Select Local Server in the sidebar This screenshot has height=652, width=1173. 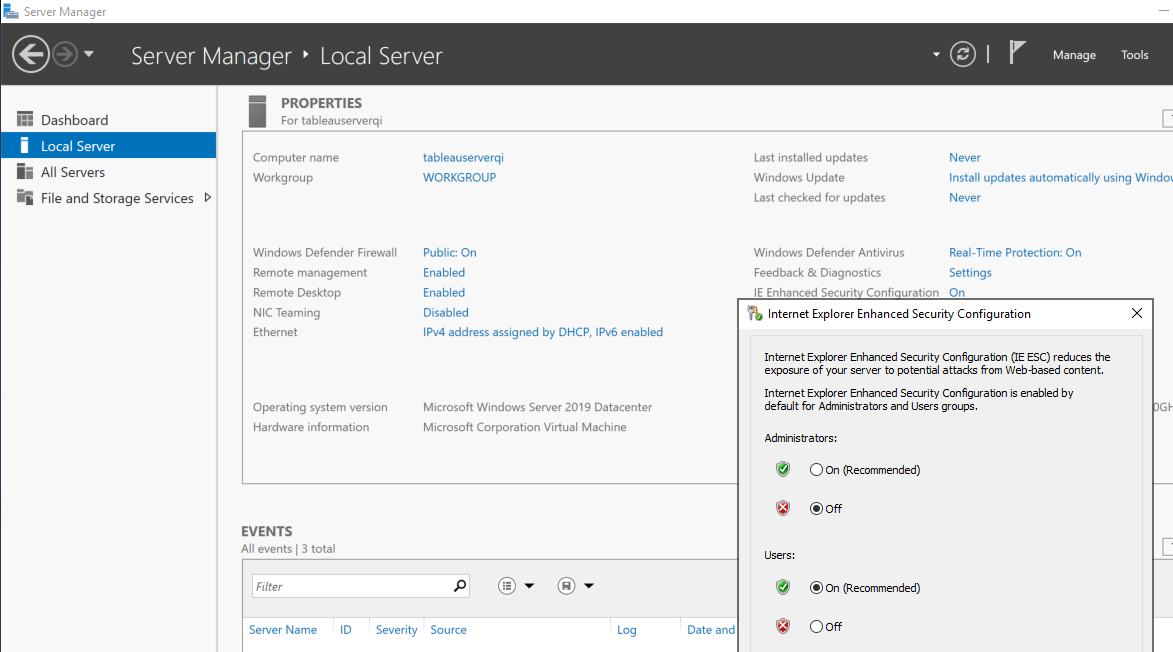click(108, 146)
